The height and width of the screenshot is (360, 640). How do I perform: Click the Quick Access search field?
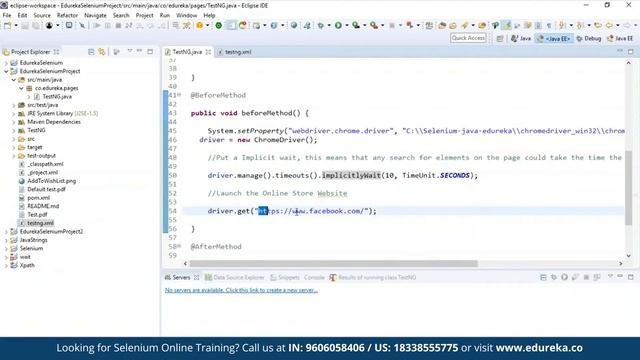click(468, 38)
